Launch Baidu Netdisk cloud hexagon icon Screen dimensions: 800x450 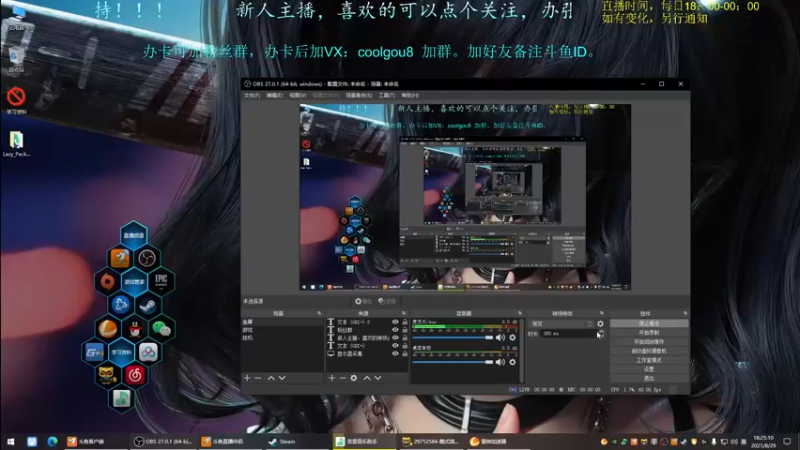click(x=148, y=352)
